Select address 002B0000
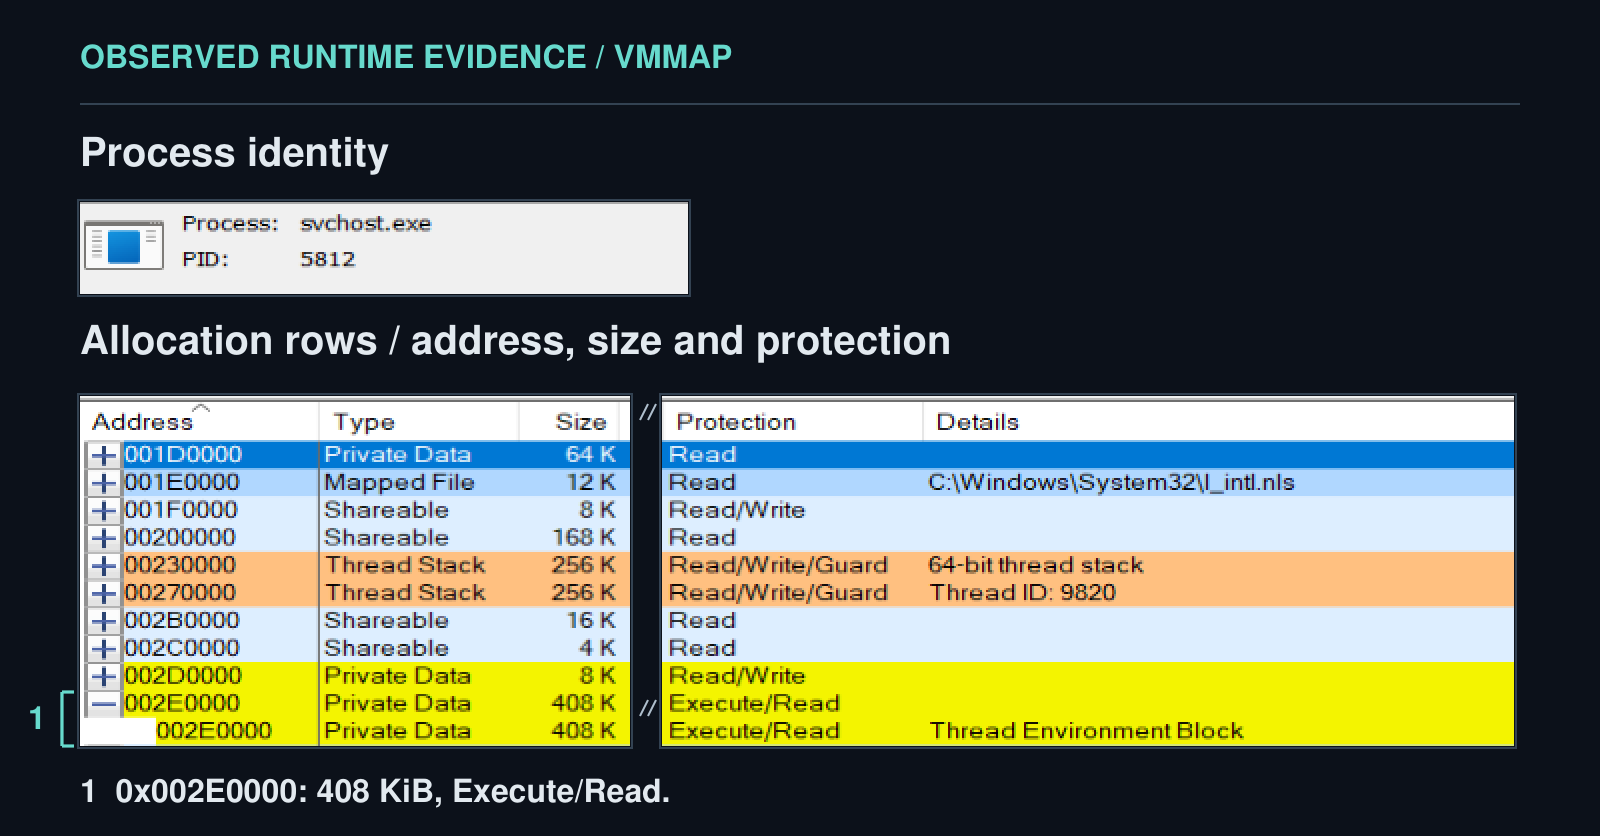Image resolution: width=1600 pixels, height=836 pixels. pos(182,621)
